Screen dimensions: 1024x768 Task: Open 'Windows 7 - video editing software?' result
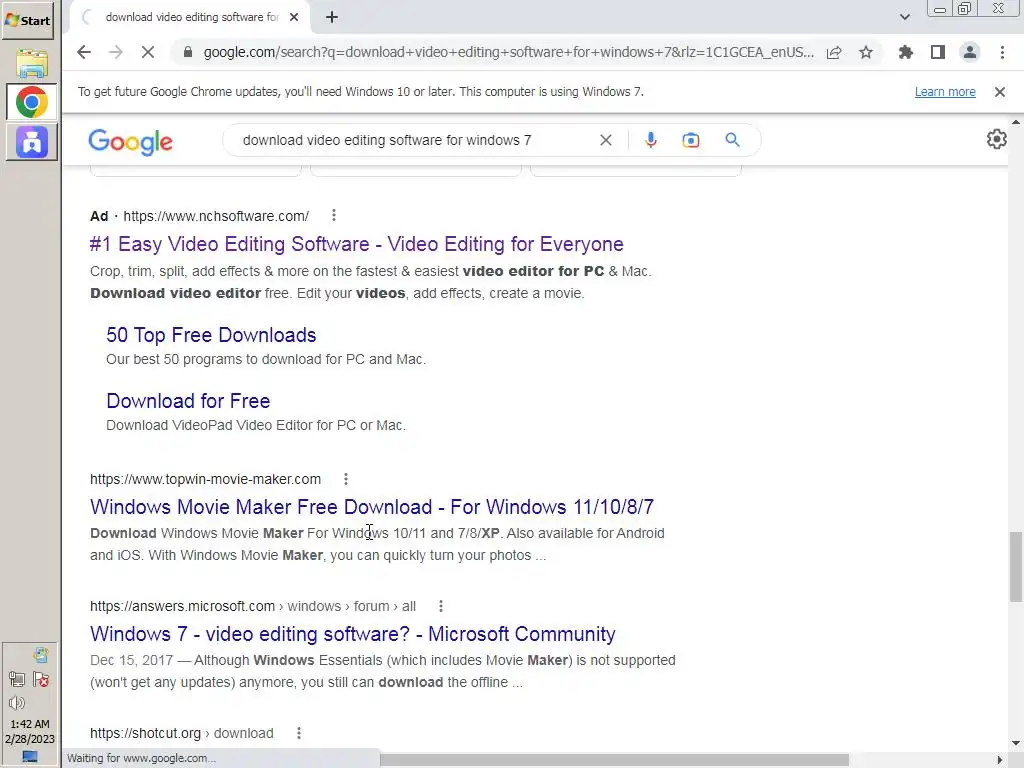pos(353,633)
